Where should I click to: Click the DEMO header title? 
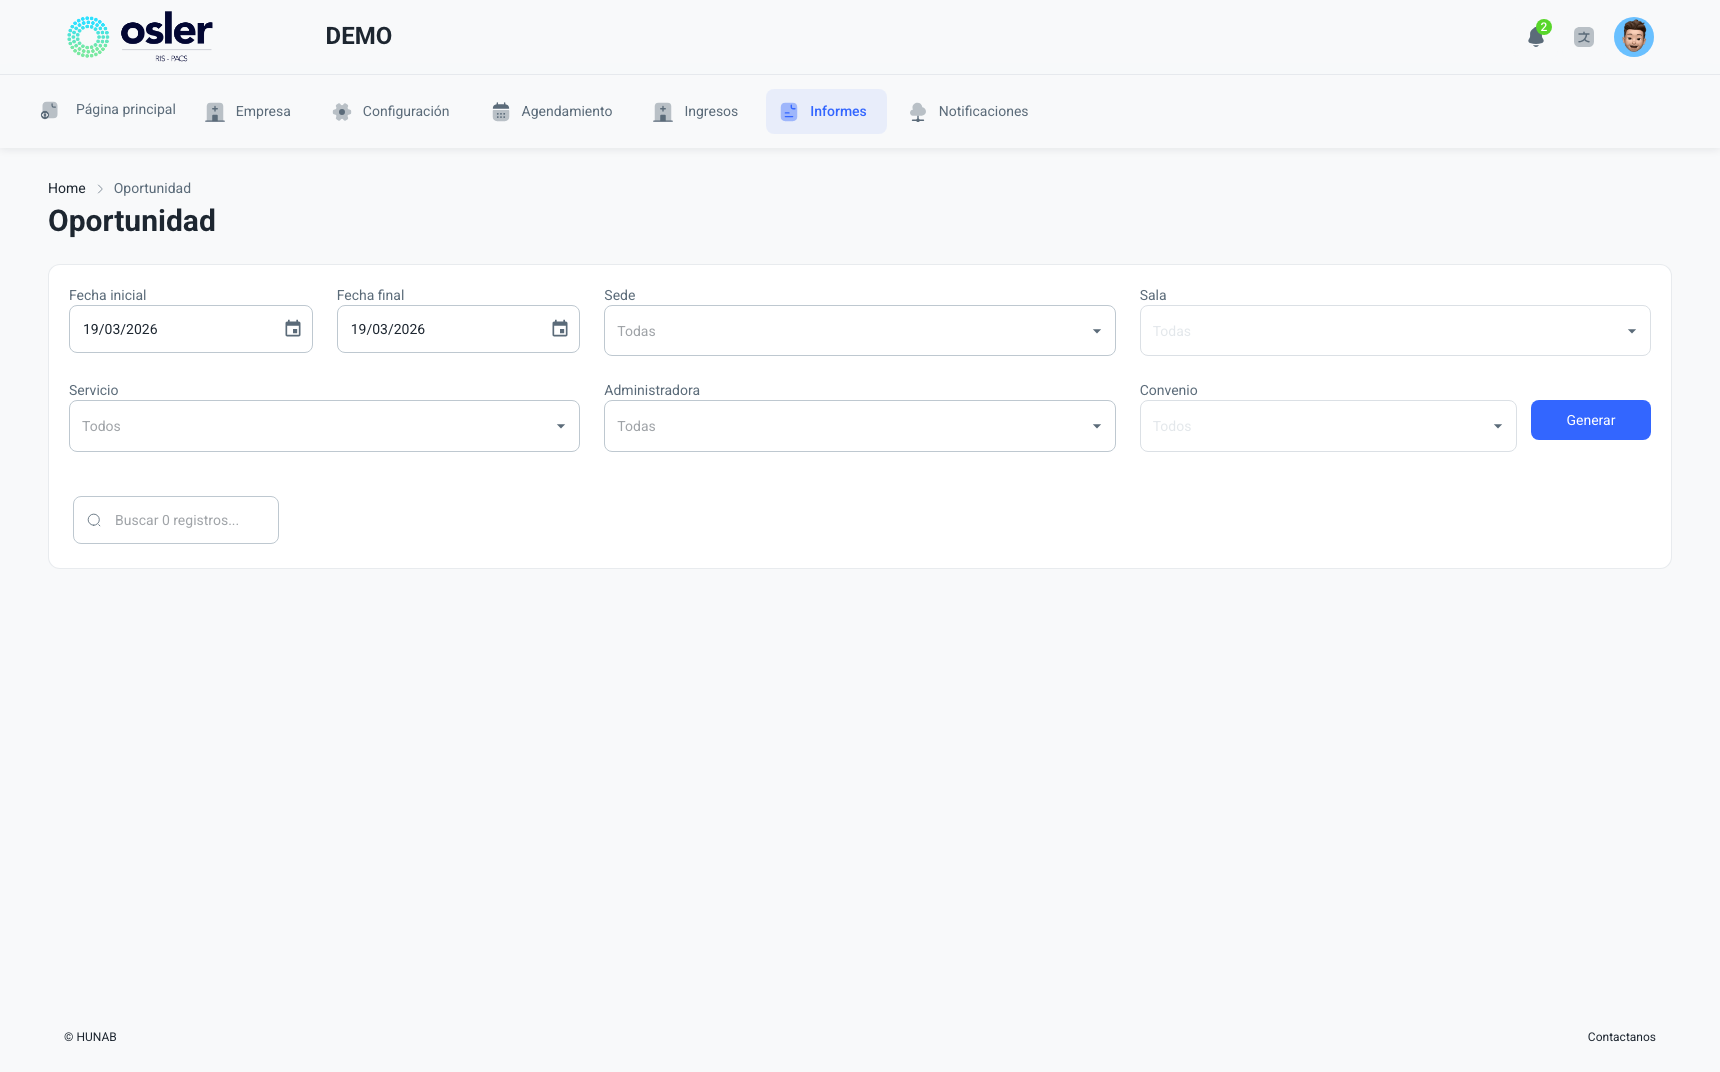pyautogui.click(x=358, y=36)
